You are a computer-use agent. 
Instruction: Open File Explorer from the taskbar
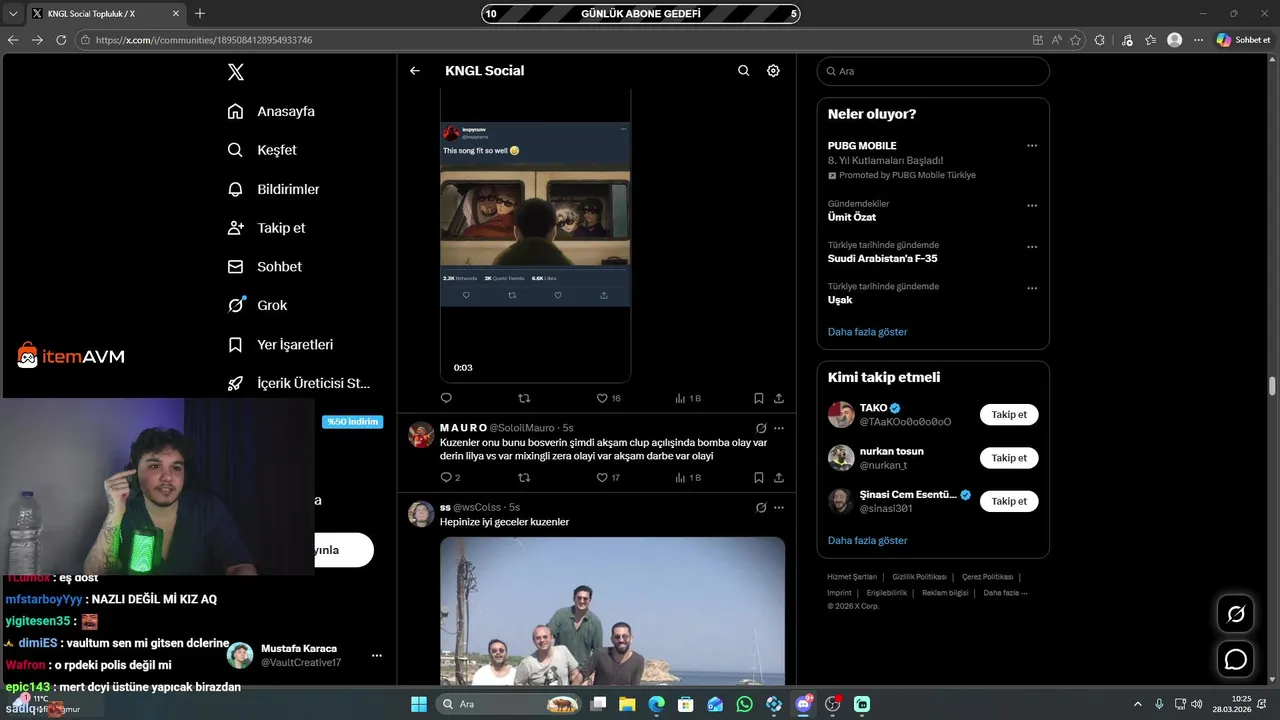627,704
